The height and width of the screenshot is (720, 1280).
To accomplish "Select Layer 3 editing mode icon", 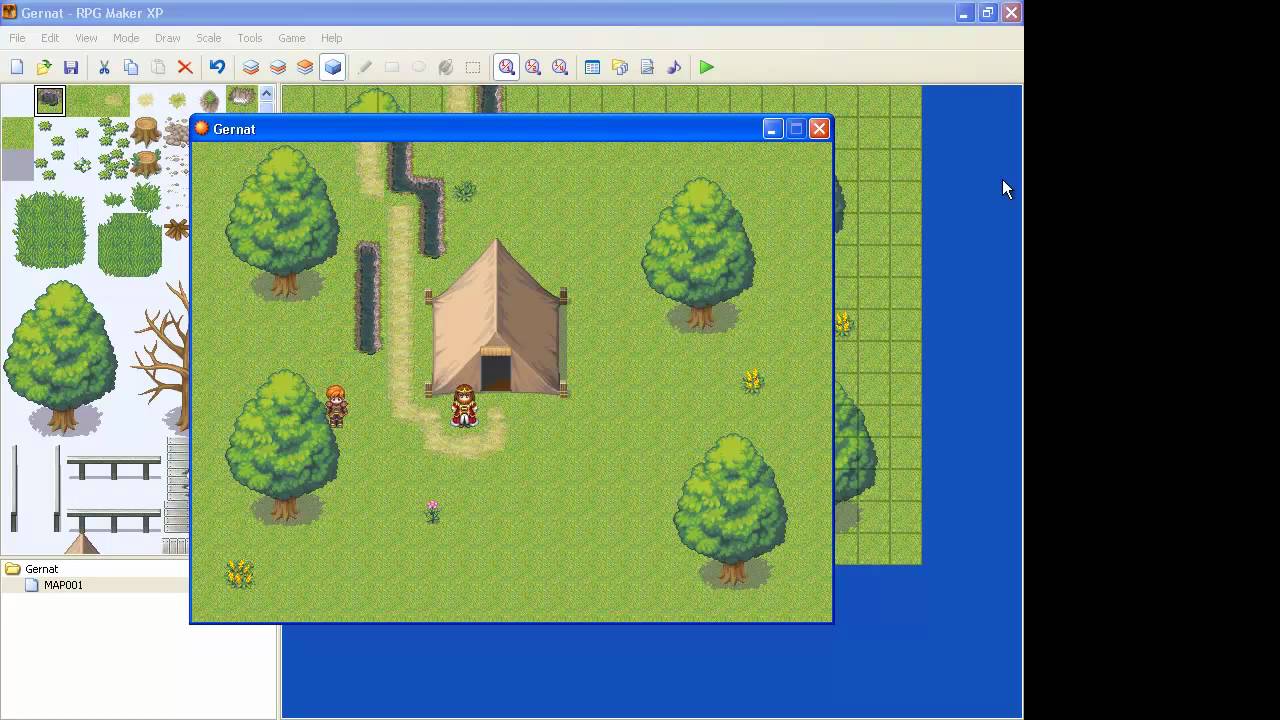I will coord(305,67).
